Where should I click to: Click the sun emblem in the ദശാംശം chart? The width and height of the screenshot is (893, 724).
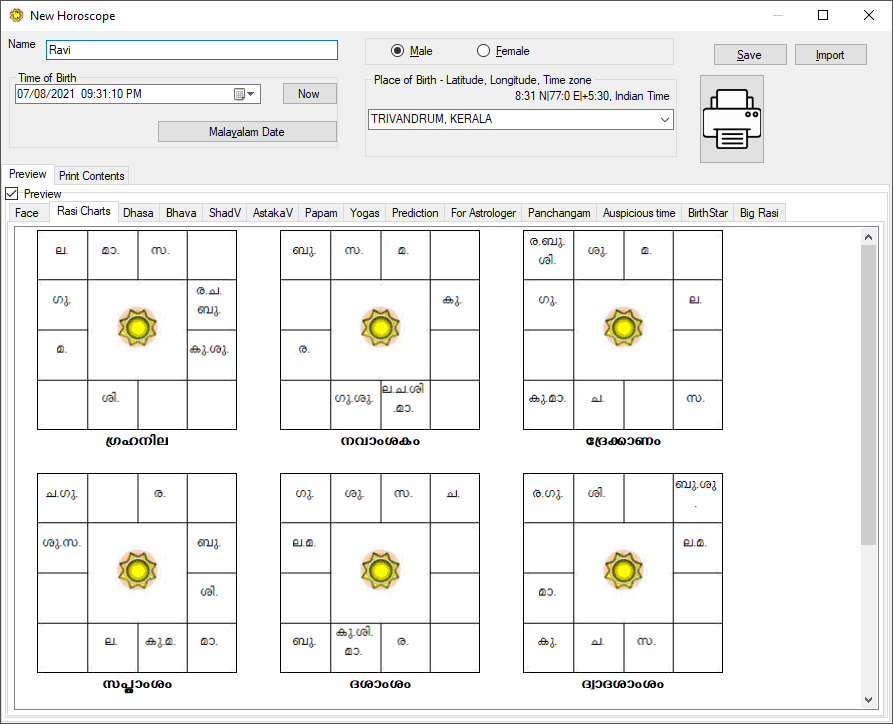pyautogui.click(x=380, y=570)
